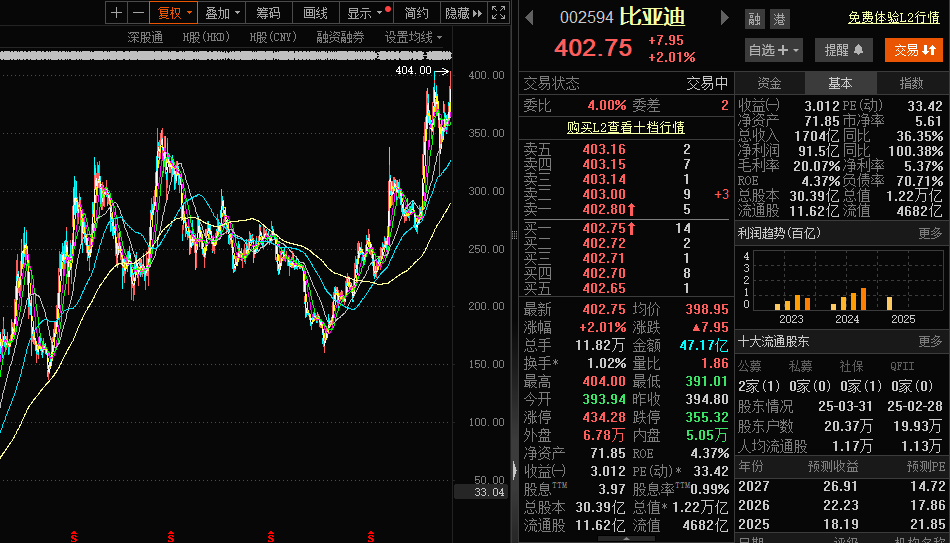The width and height of the screenshot is (950, 543).
Task: Open the 设置均线 dropdown
Action: (x=414, y=38)
